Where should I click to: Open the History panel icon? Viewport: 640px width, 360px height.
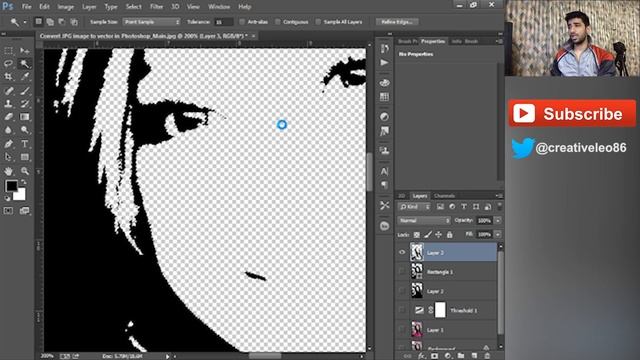(x=384, y=49)
